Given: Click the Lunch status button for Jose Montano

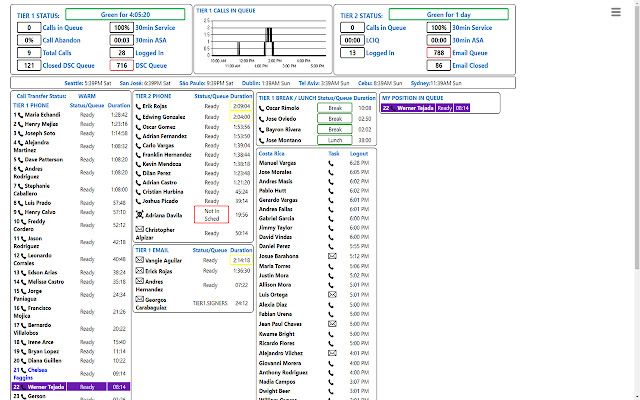Looking at the screenshot, I should coord(335,141).
